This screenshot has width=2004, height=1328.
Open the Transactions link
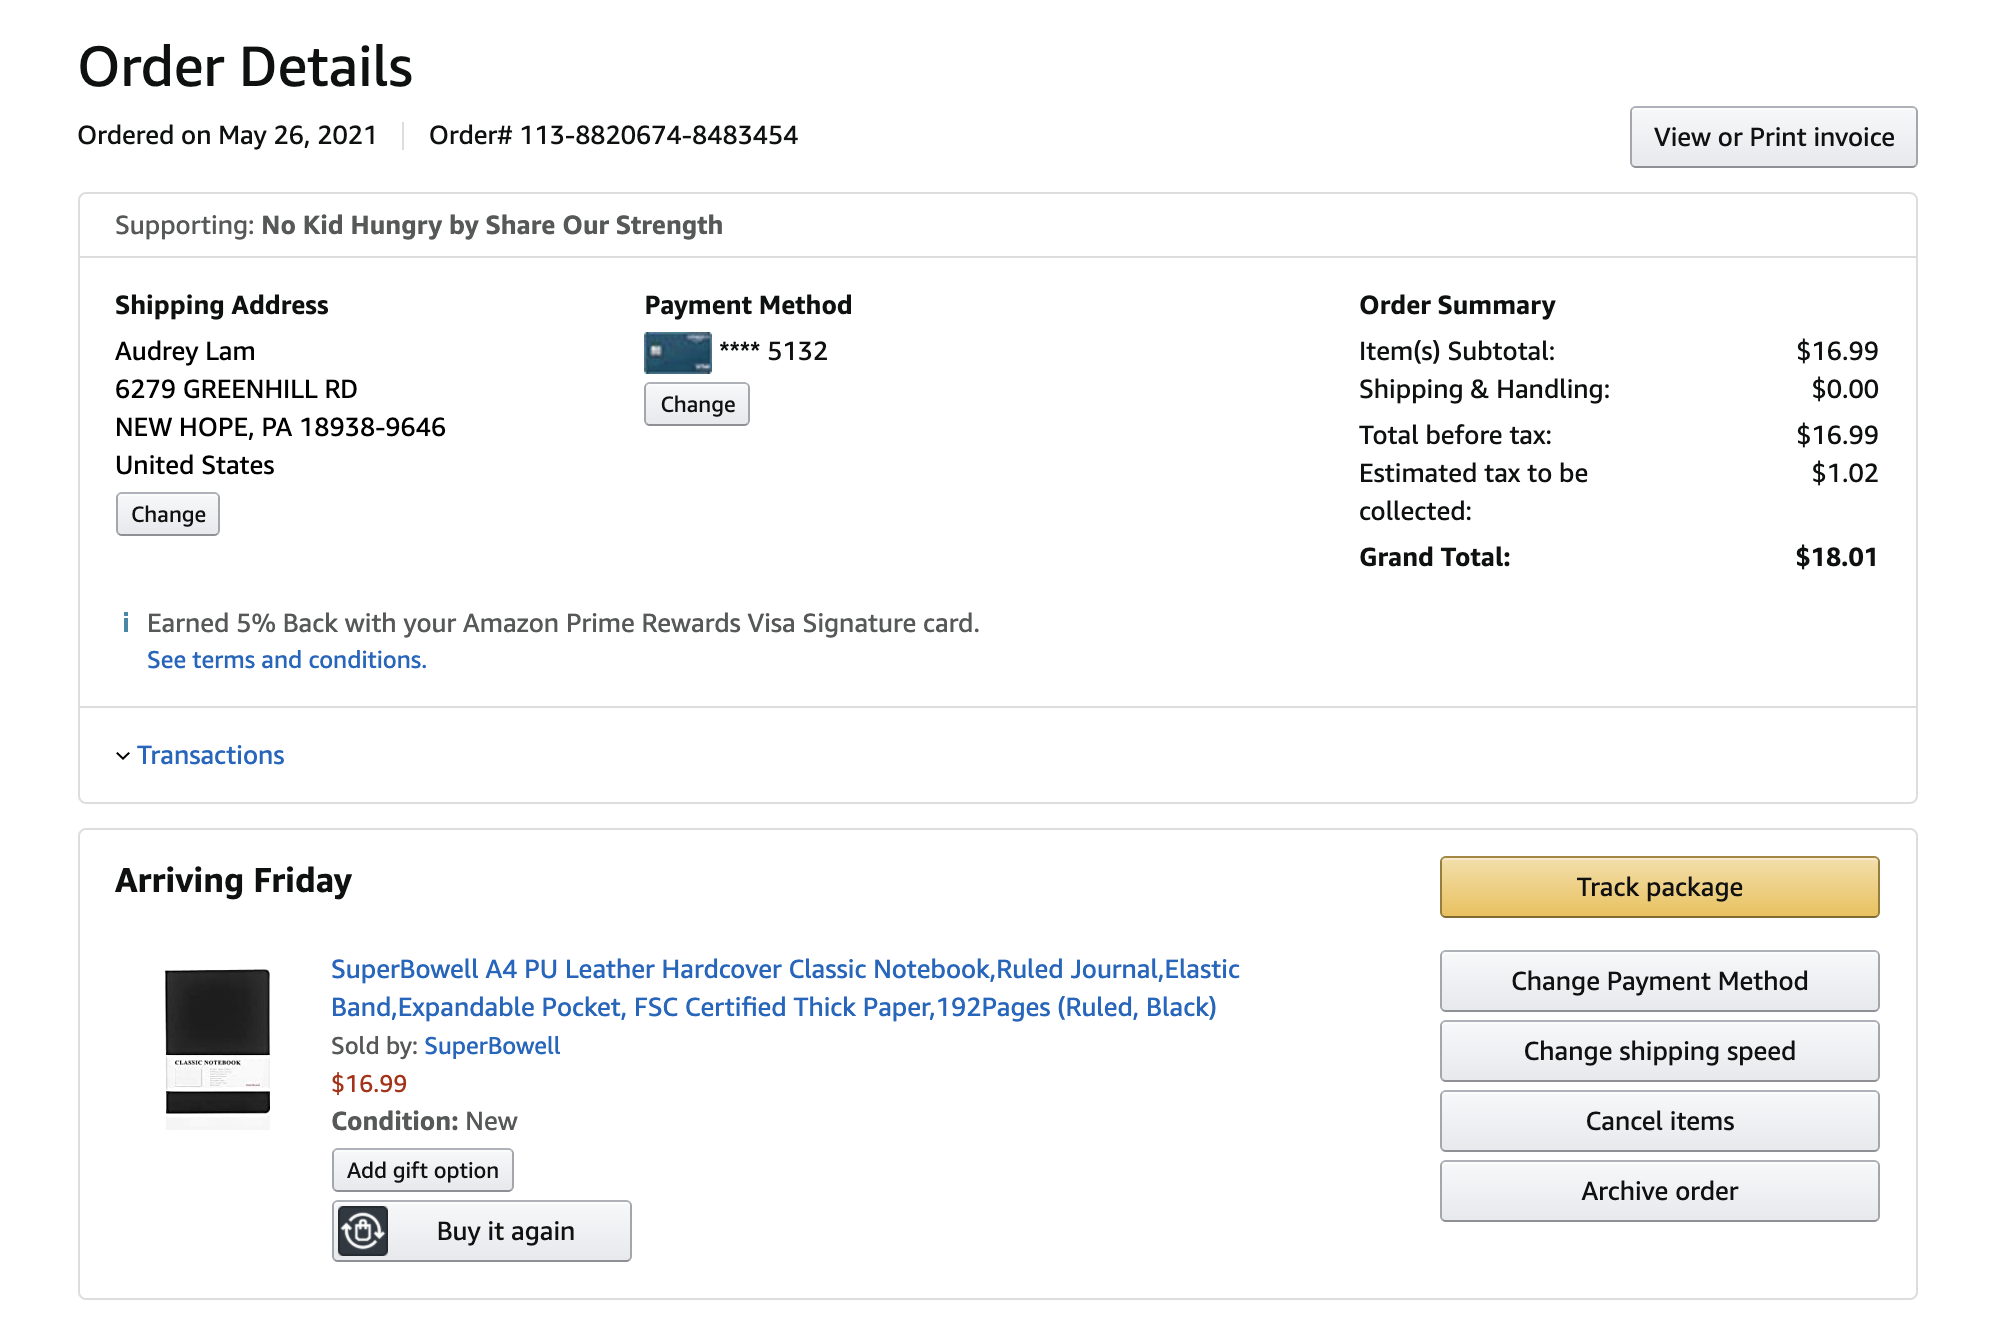point(210,755)
